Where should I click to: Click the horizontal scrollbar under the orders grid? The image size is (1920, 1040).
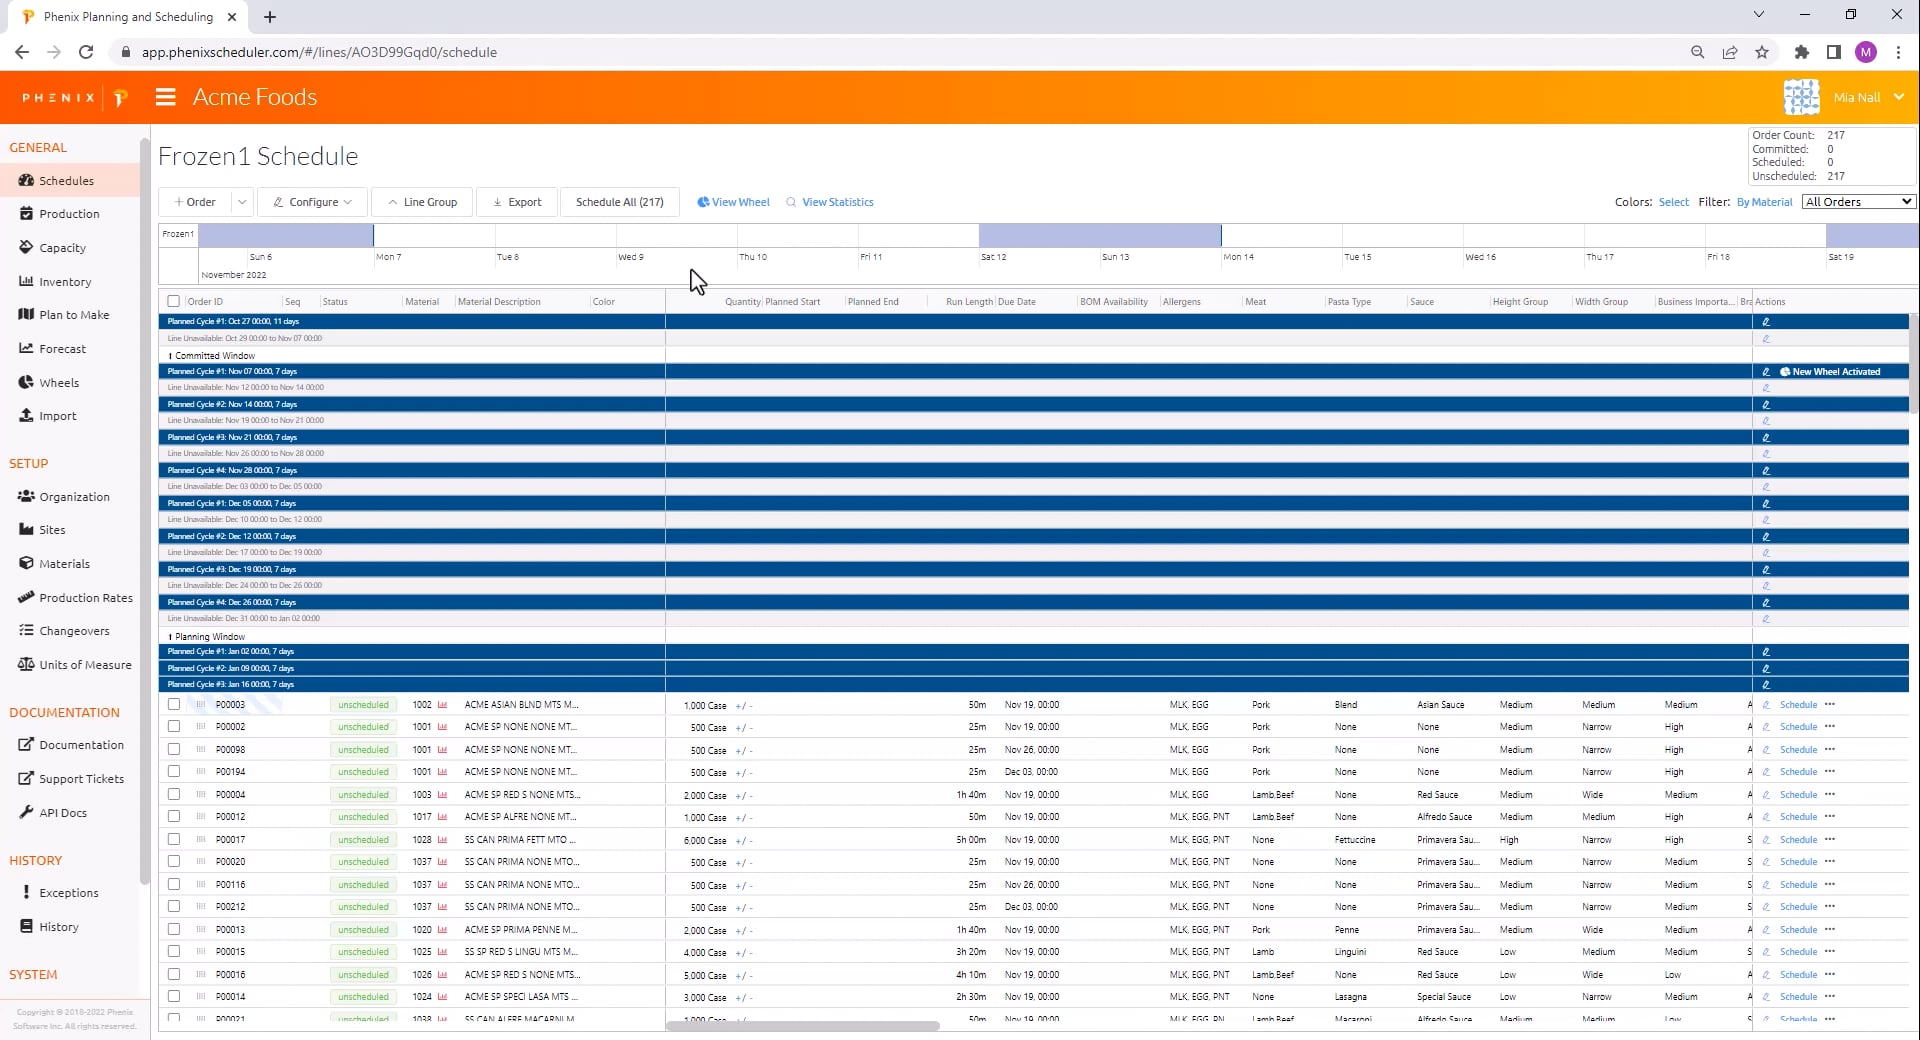(803, 1026)
